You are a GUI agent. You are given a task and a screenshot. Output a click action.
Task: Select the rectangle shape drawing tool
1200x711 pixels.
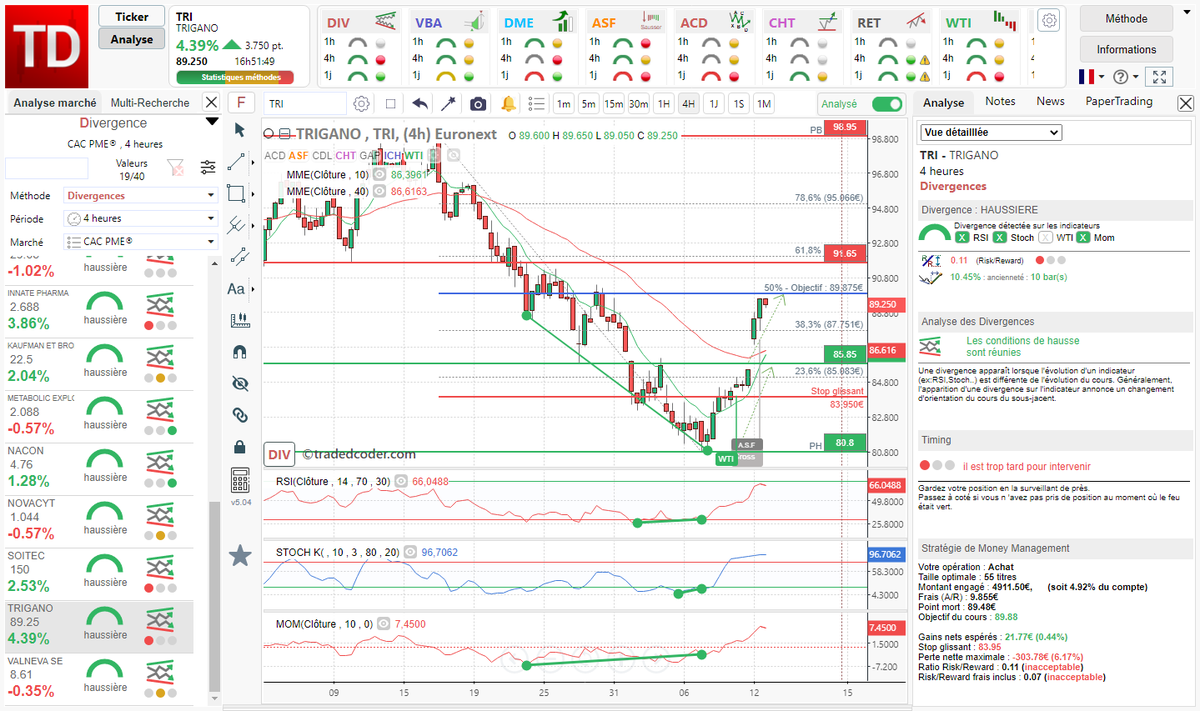(236, 192)
